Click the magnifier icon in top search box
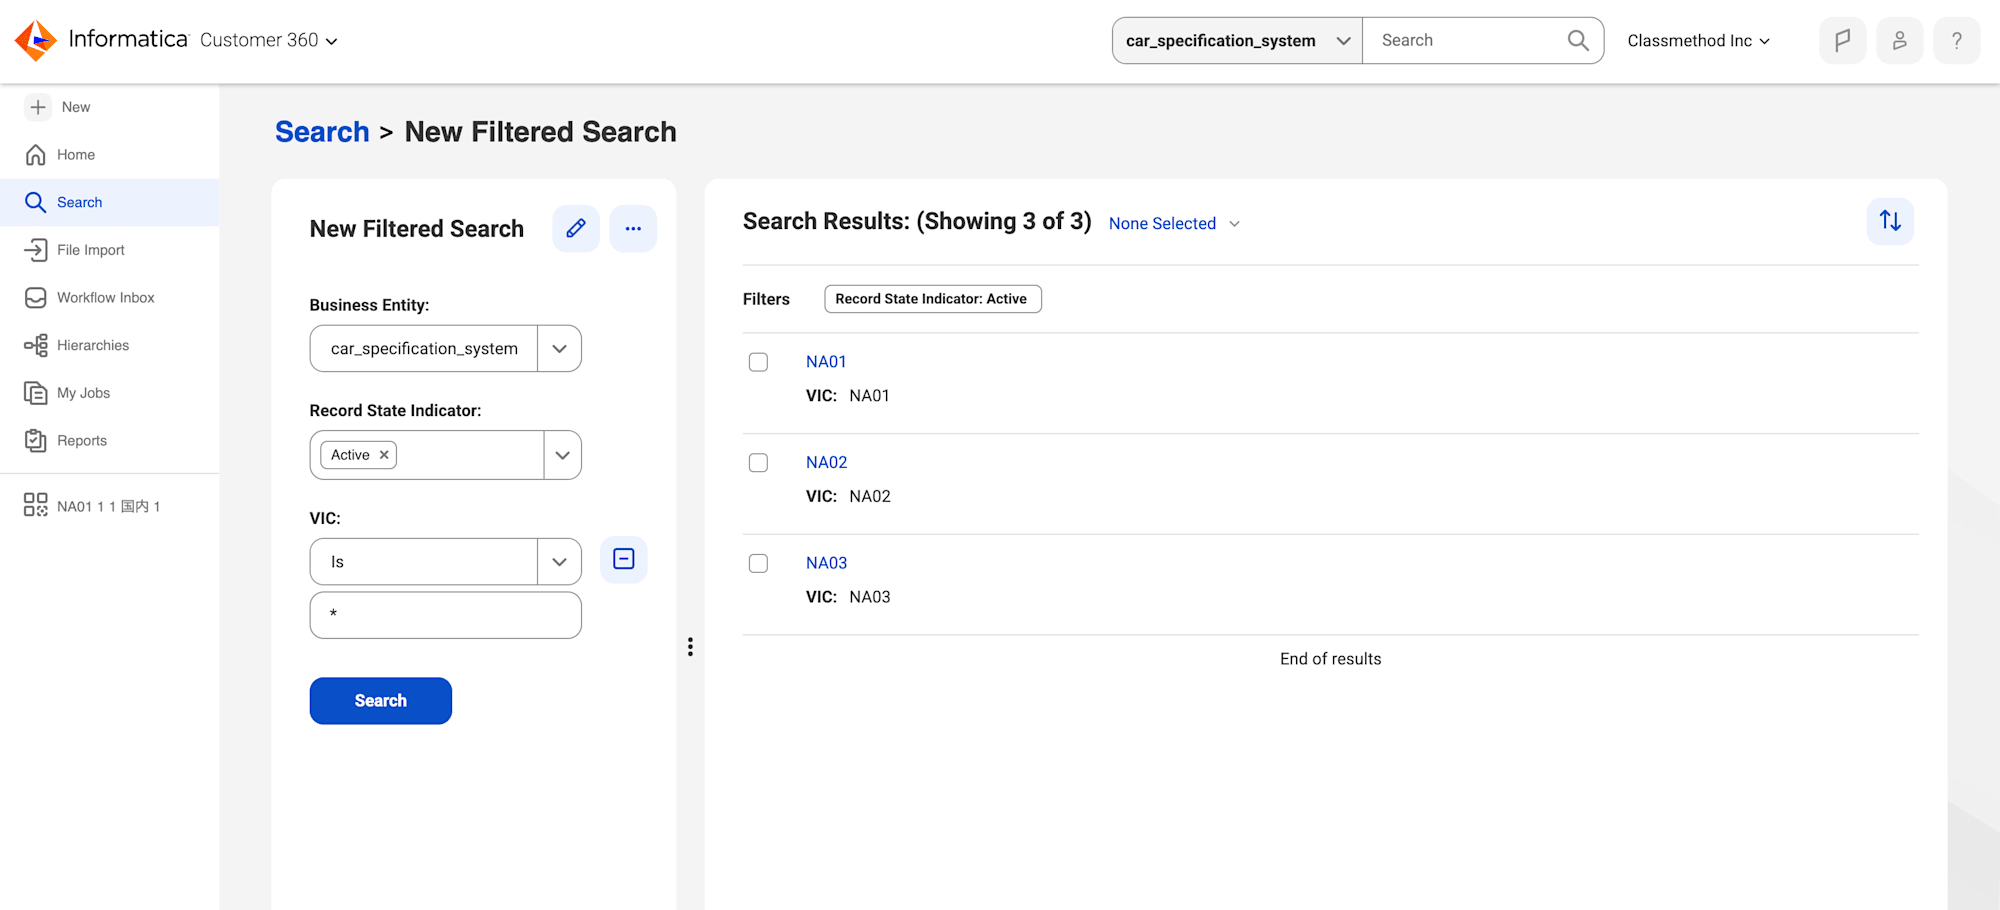 pyautogui.click(x=1578, y=40)
